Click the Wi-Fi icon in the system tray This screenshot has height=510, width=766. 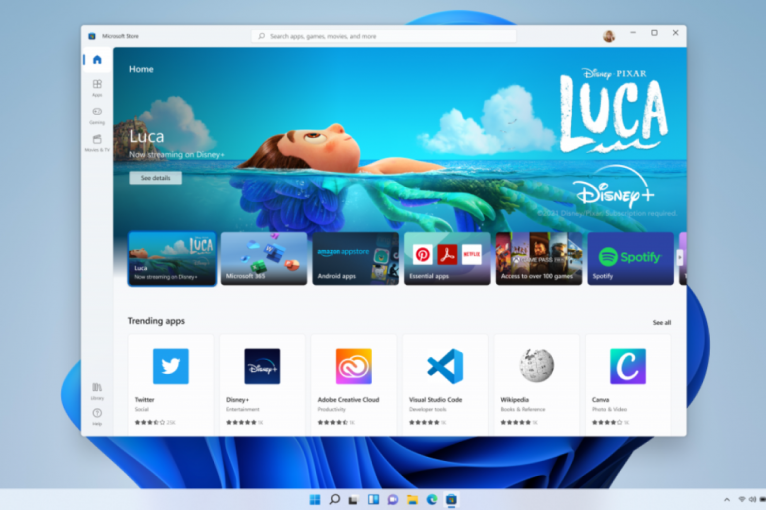point(742,499)
